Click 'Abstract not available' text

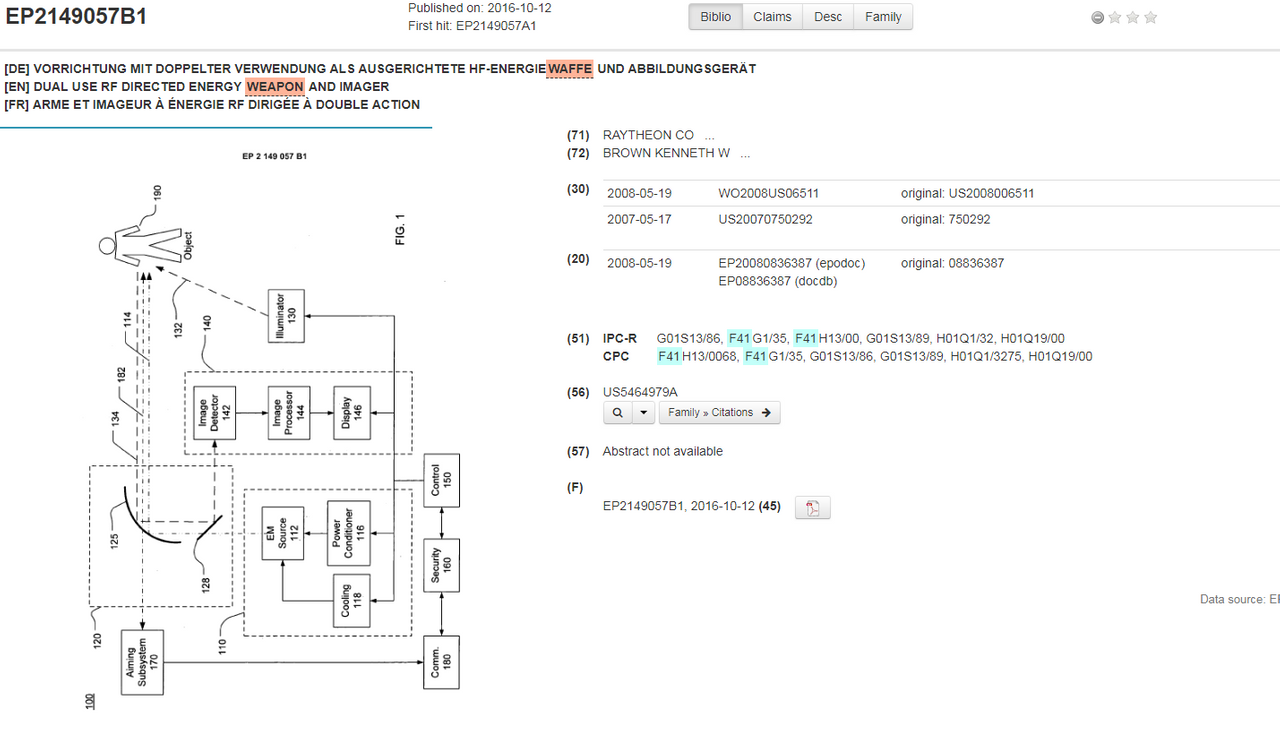tap(662, 451)
